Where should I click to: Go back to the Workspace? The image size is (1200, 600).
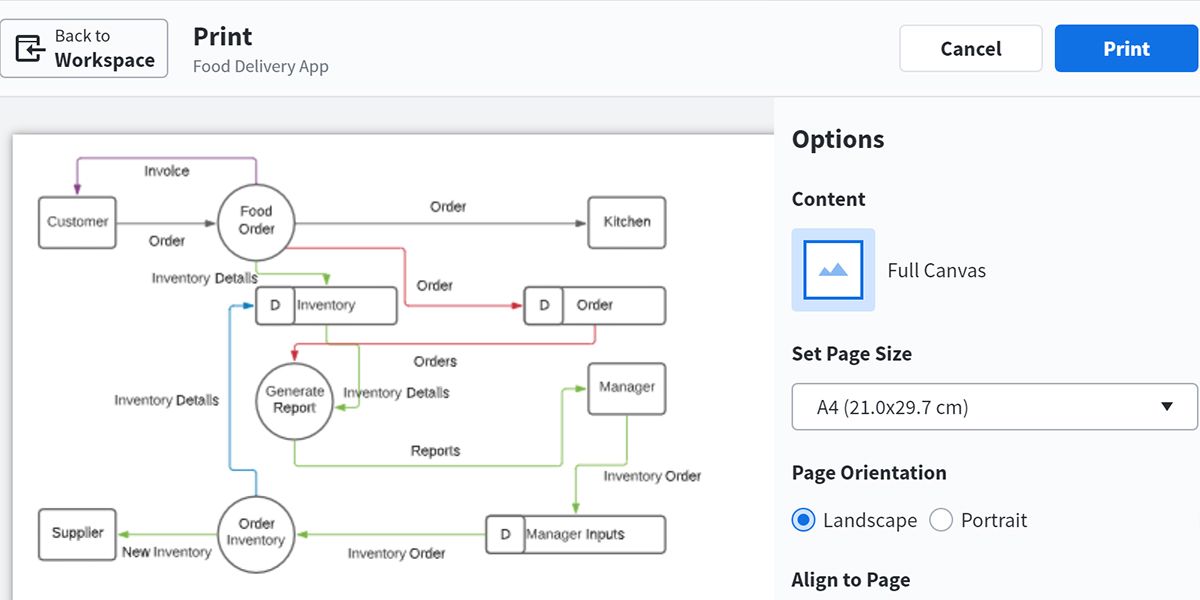[x=84, y=48]
